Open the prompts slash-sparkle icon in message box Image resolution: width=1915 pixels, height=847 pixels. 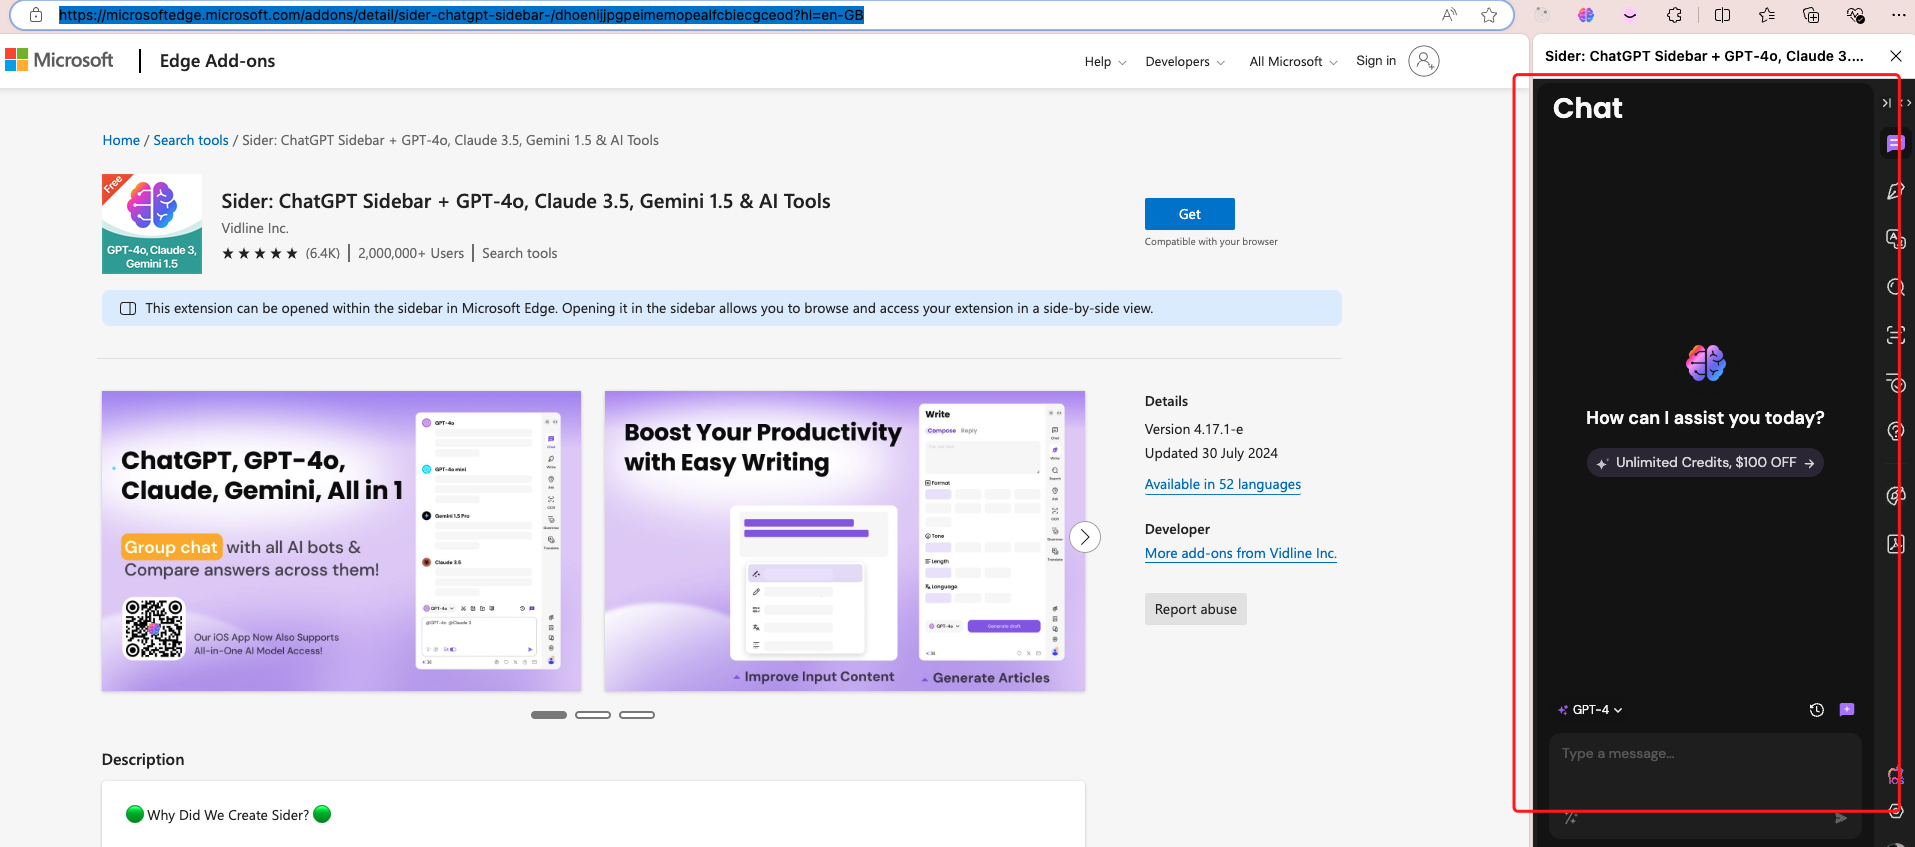(1570, 818)
